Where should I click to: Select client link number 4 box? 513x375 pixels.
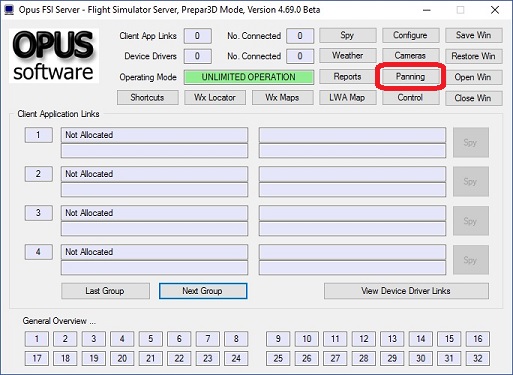[x=39, y=252]
